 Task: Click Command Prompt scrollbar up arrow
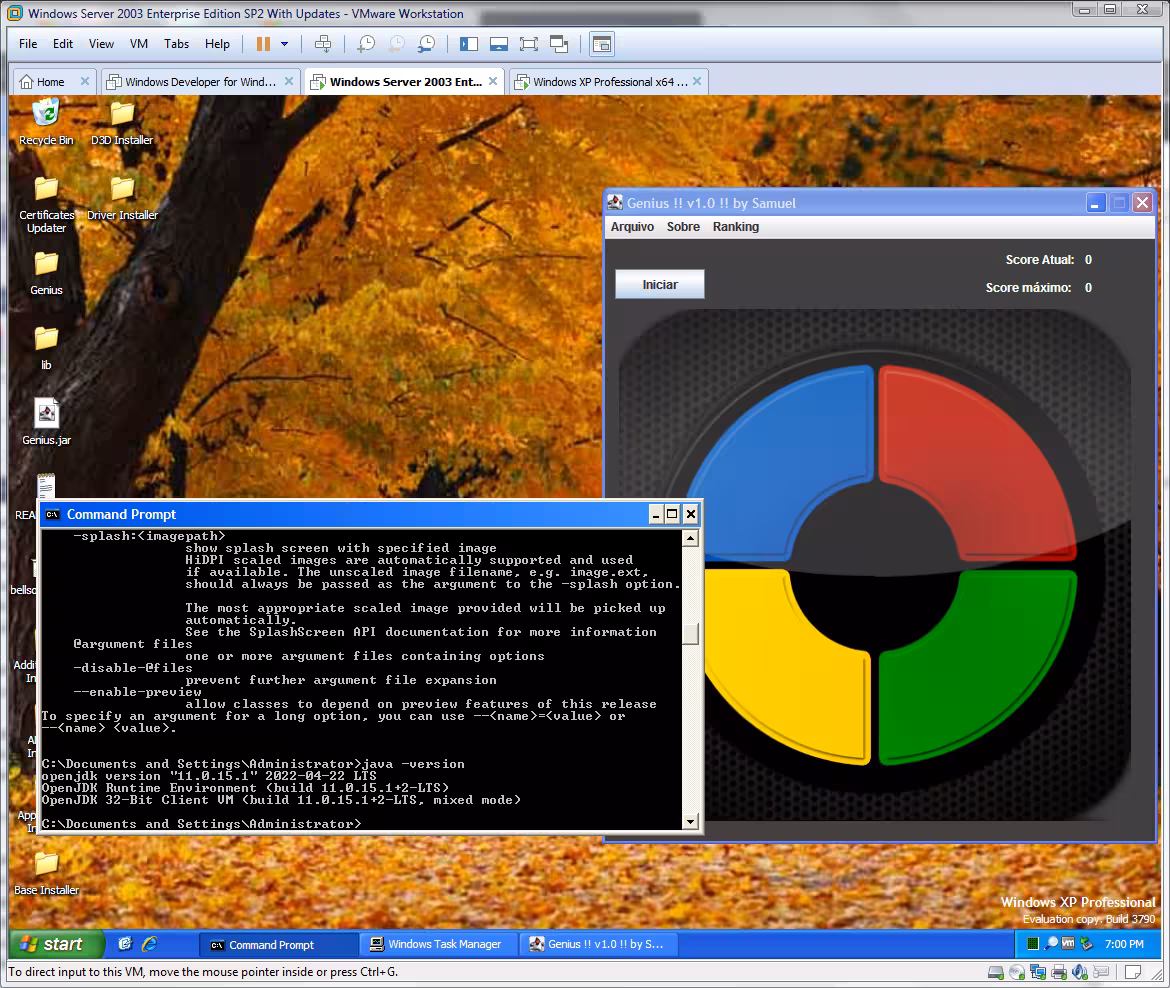(x=690, y=538)
